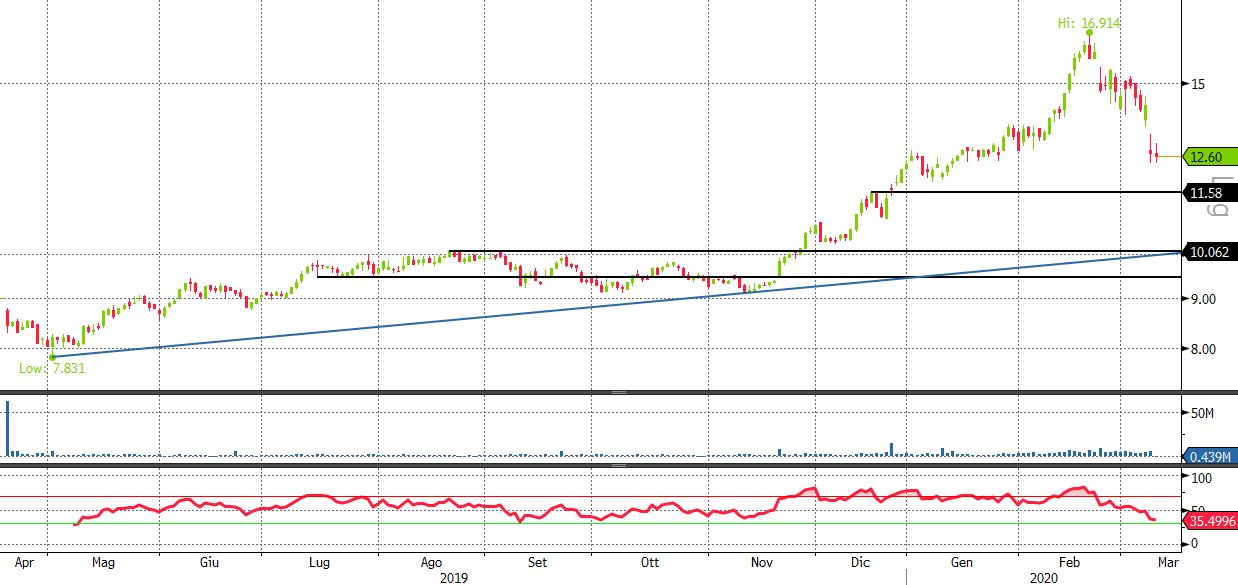Select the 0.439M volume value label
This screenshot has height=585, width=1238.
pyautogui.click(x=1210, y=457)
